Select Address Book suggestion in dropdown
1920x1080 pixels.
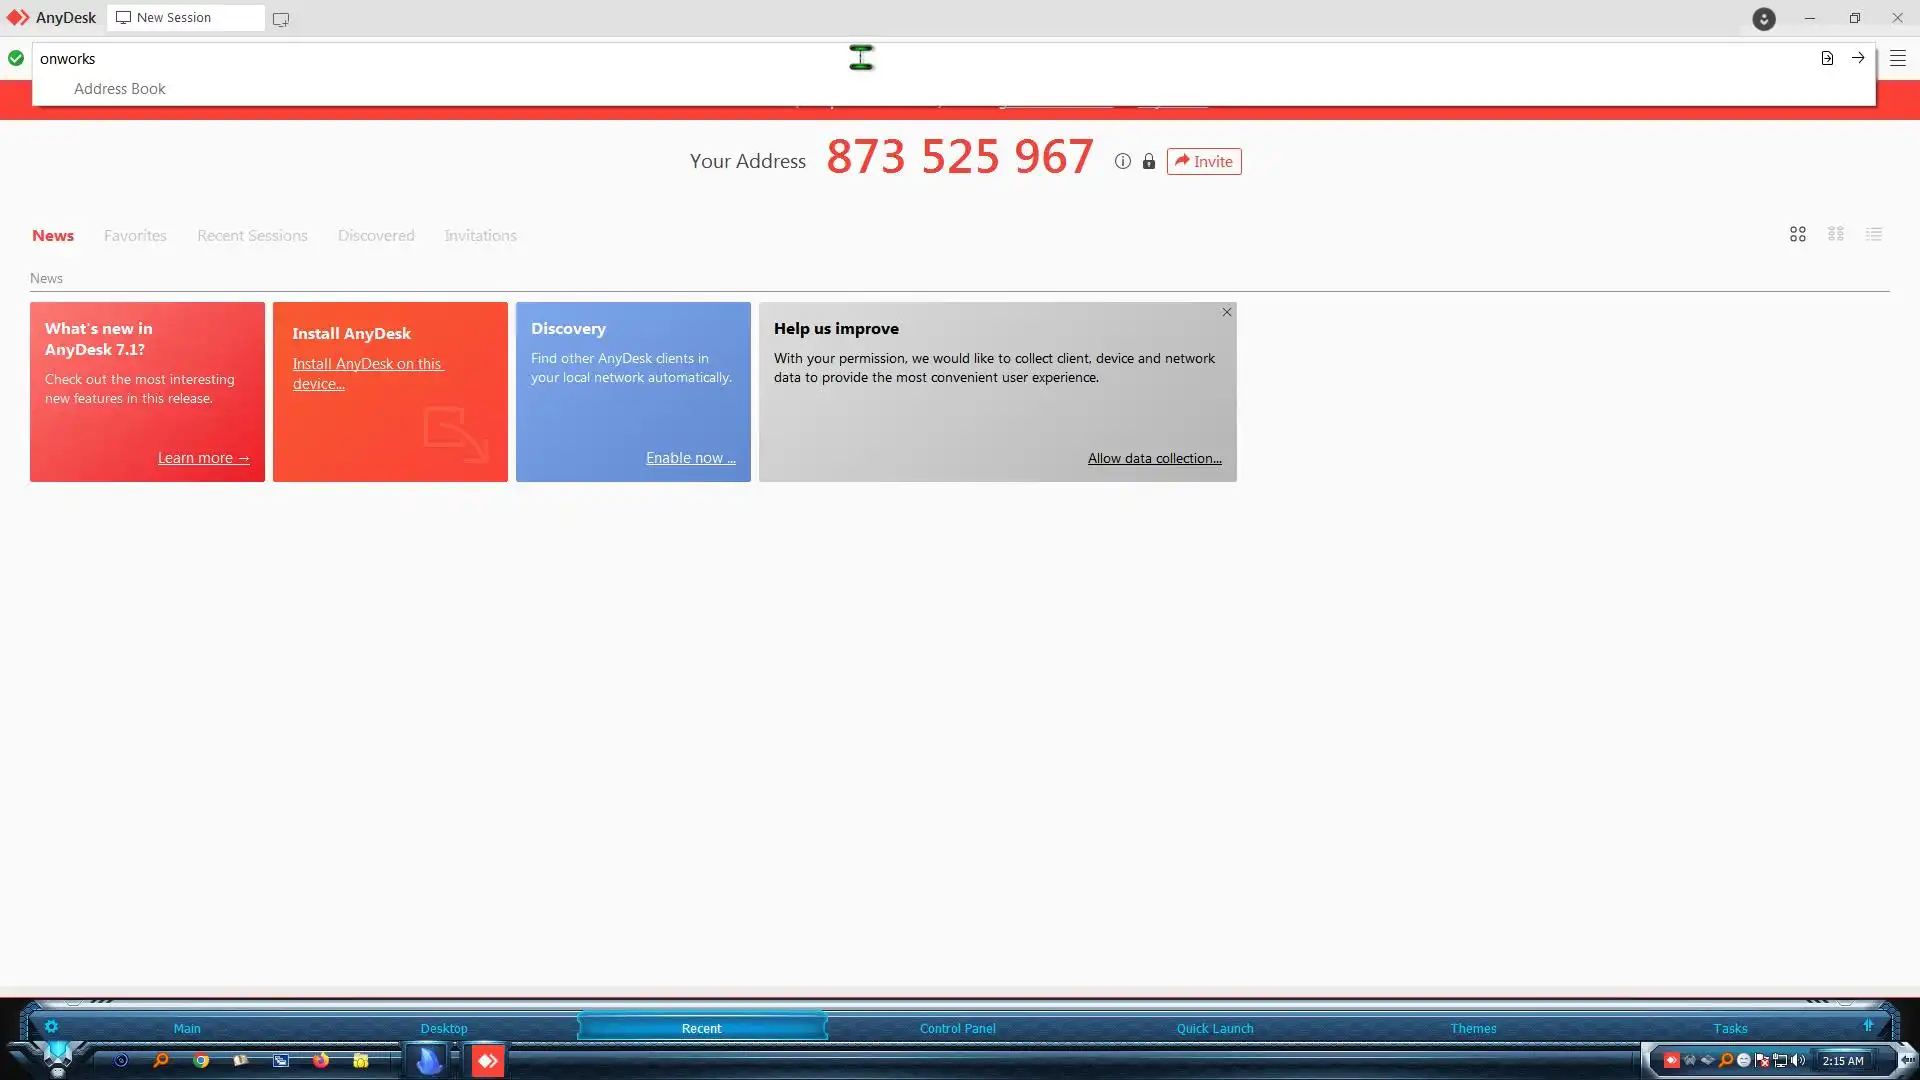click(x=120, y=89)
